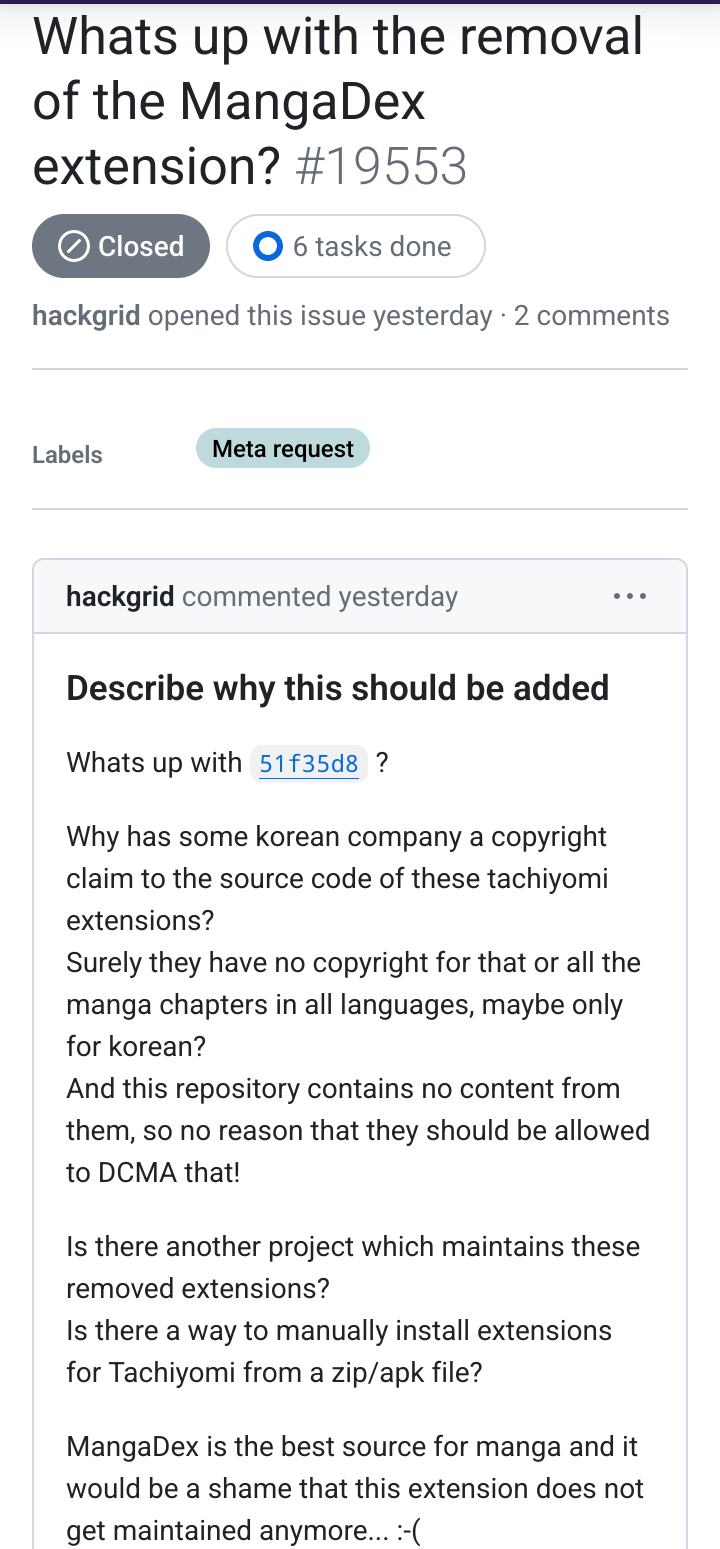The image size is (720, 1549).
Task: Open commit link 51f35d8
Action: pos(308,764)
